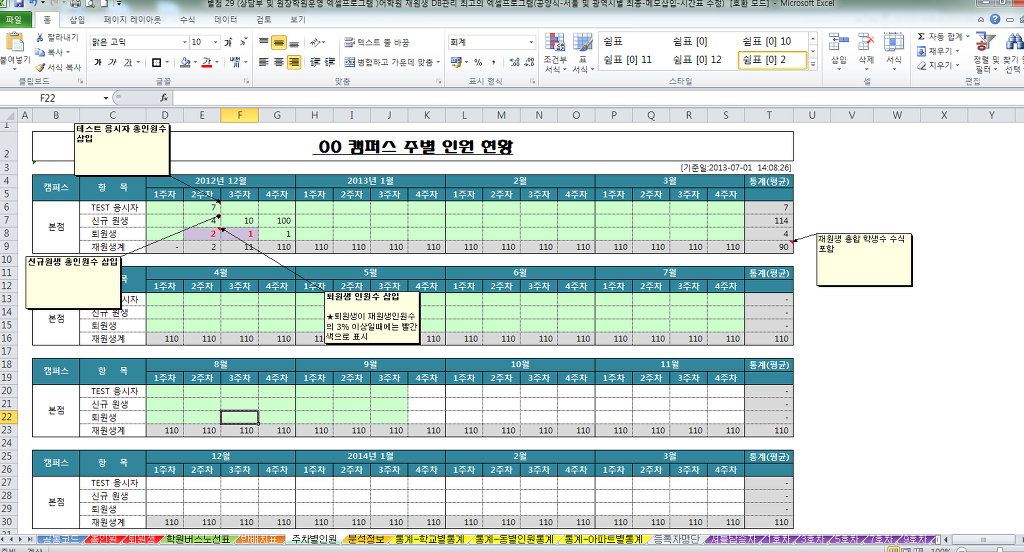Open Format as Table (표 서식)
The width and height of the screenshot is (1024, 552).
pos(581,52)
